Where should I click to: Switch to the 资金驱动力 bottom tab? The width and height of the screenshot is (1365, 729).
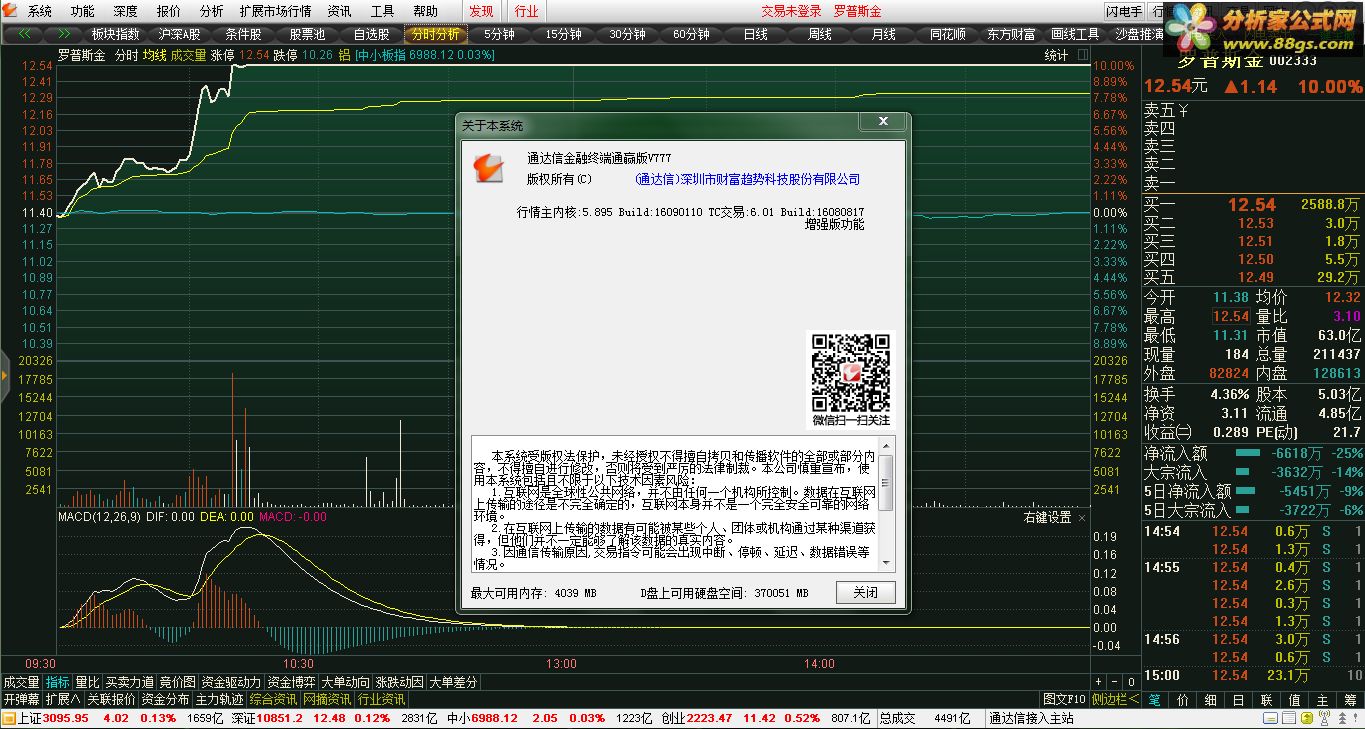[230, 682]
